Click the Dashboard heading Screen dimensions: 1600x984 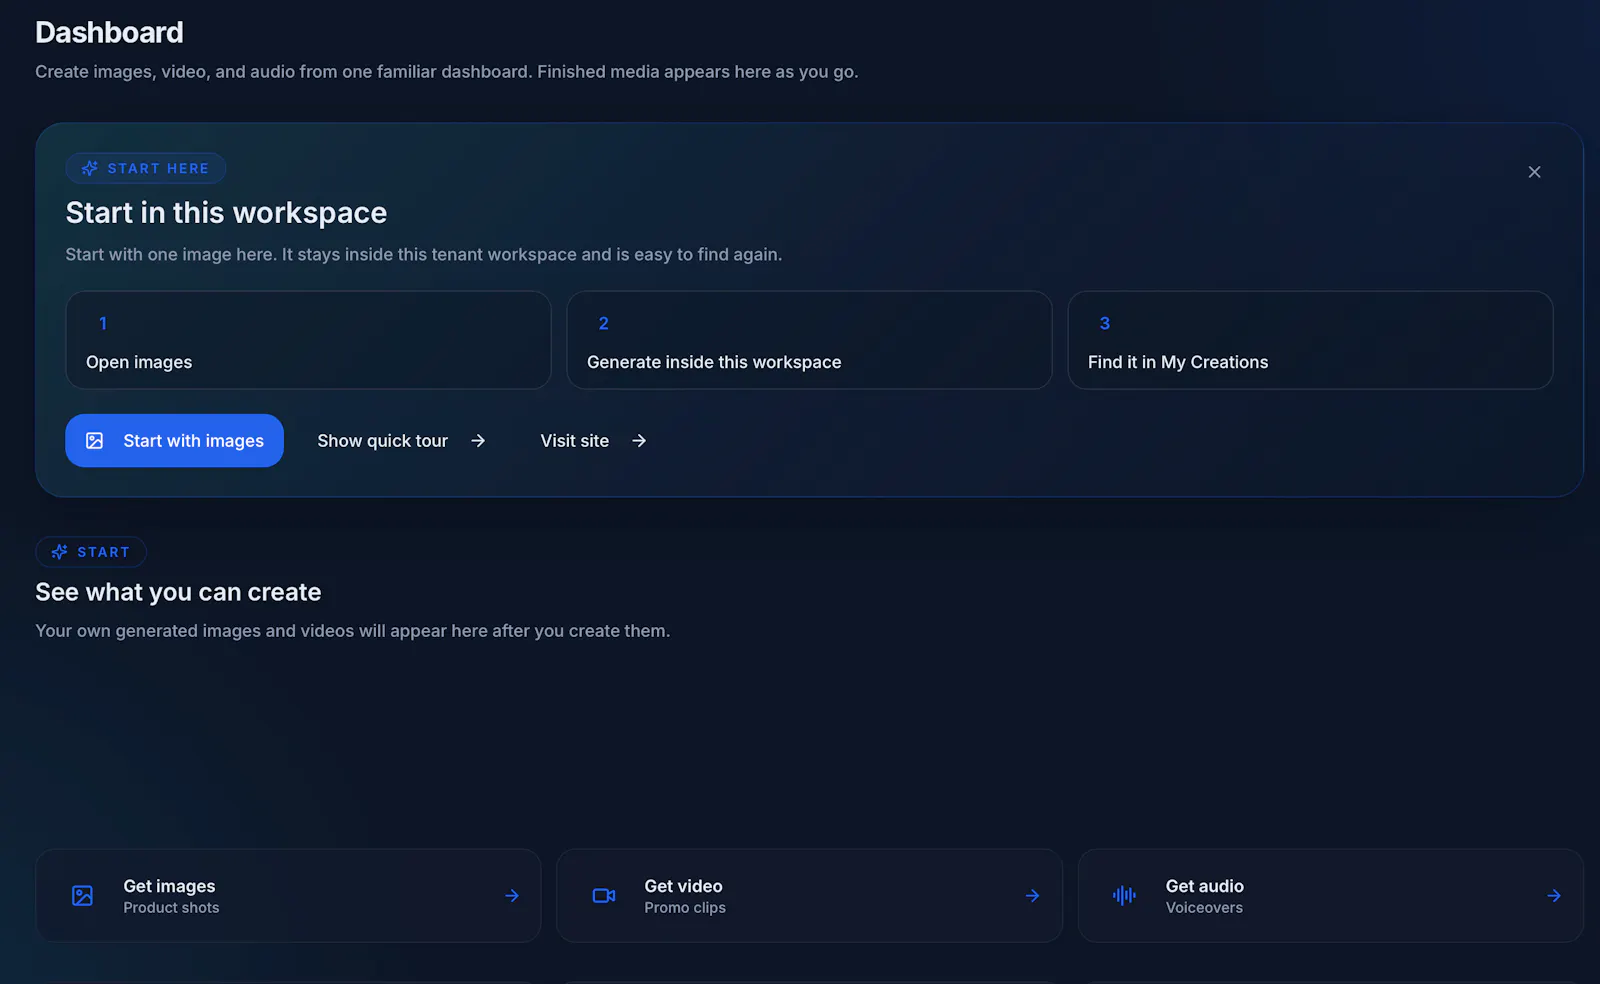point(109,32)
